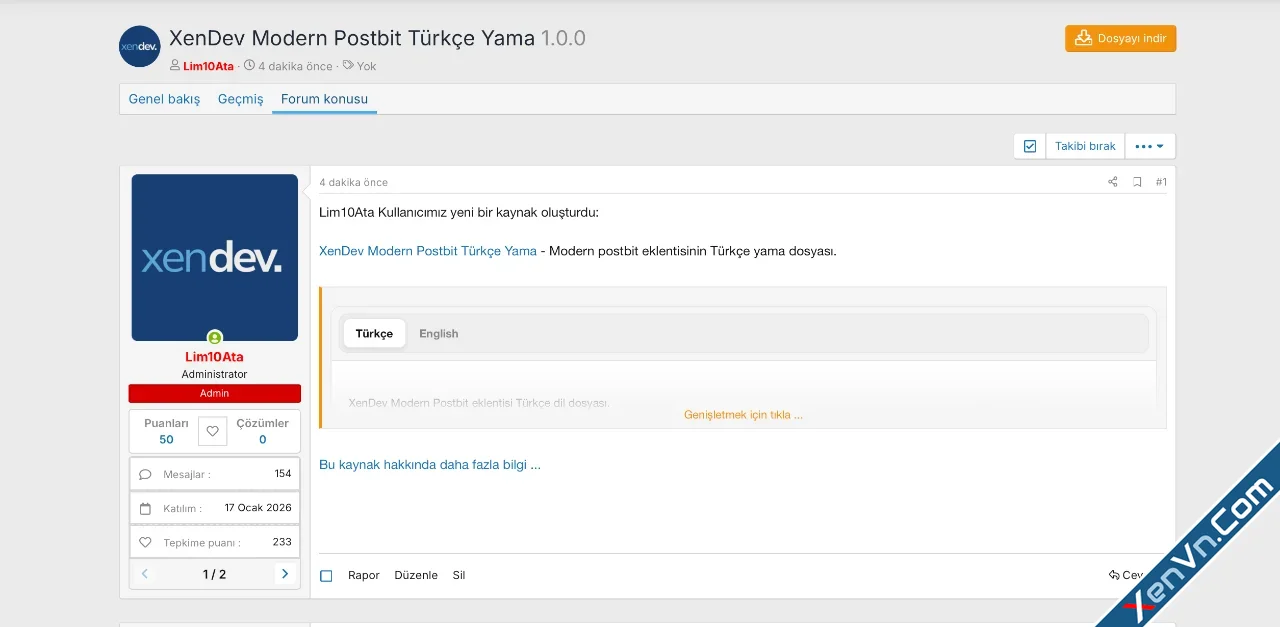Click the heart reaction box under Puanları
Screen dimensions: 1280x627
click(x=212, y=431)
